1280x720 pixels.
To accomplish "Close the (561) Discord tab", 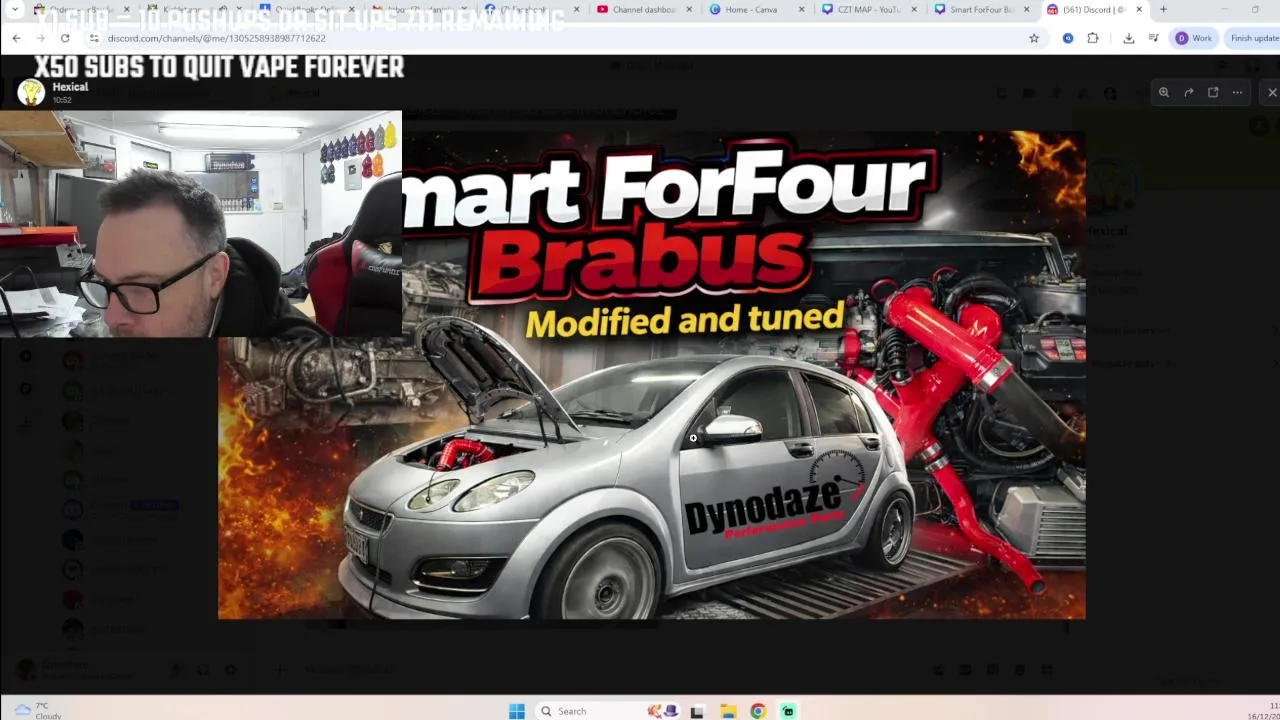I will (1139, 10).
